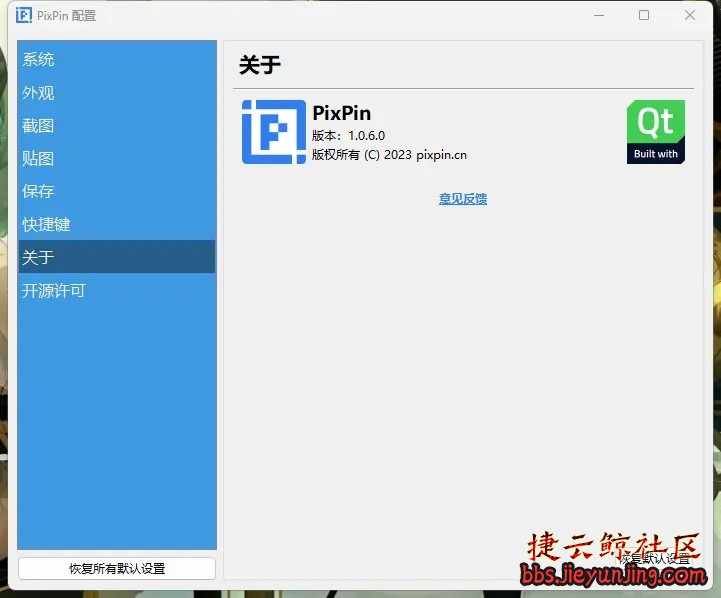721x598 pixels.
Task: Minimize the PixPin 配置 window
Action: (599, 15)
